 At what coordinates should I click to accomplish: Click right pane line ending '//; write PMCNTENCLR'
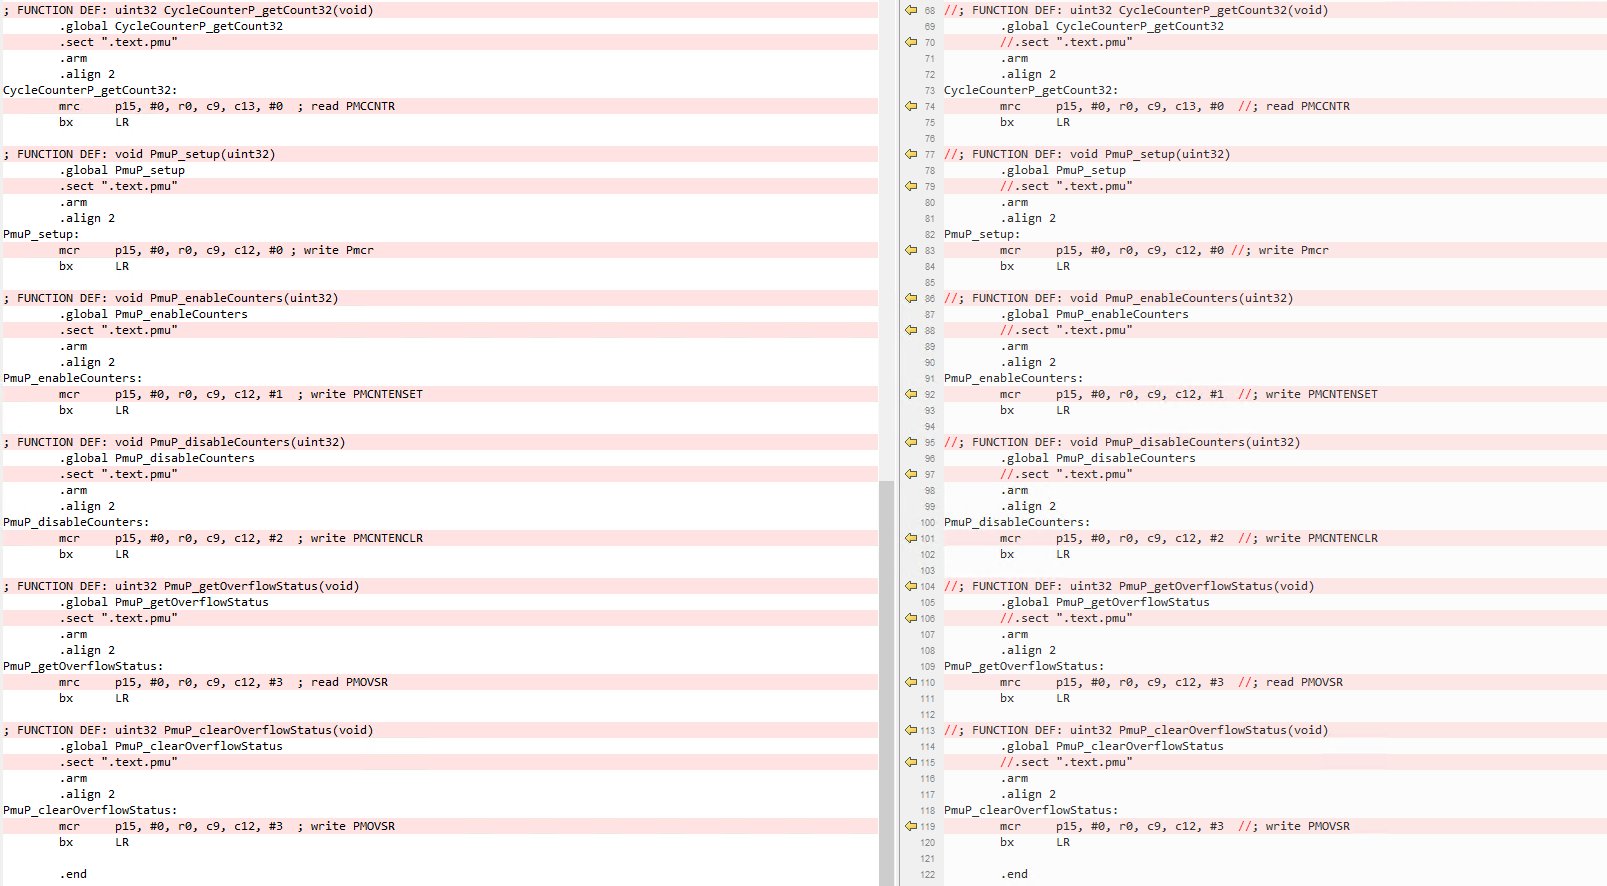1275,538
